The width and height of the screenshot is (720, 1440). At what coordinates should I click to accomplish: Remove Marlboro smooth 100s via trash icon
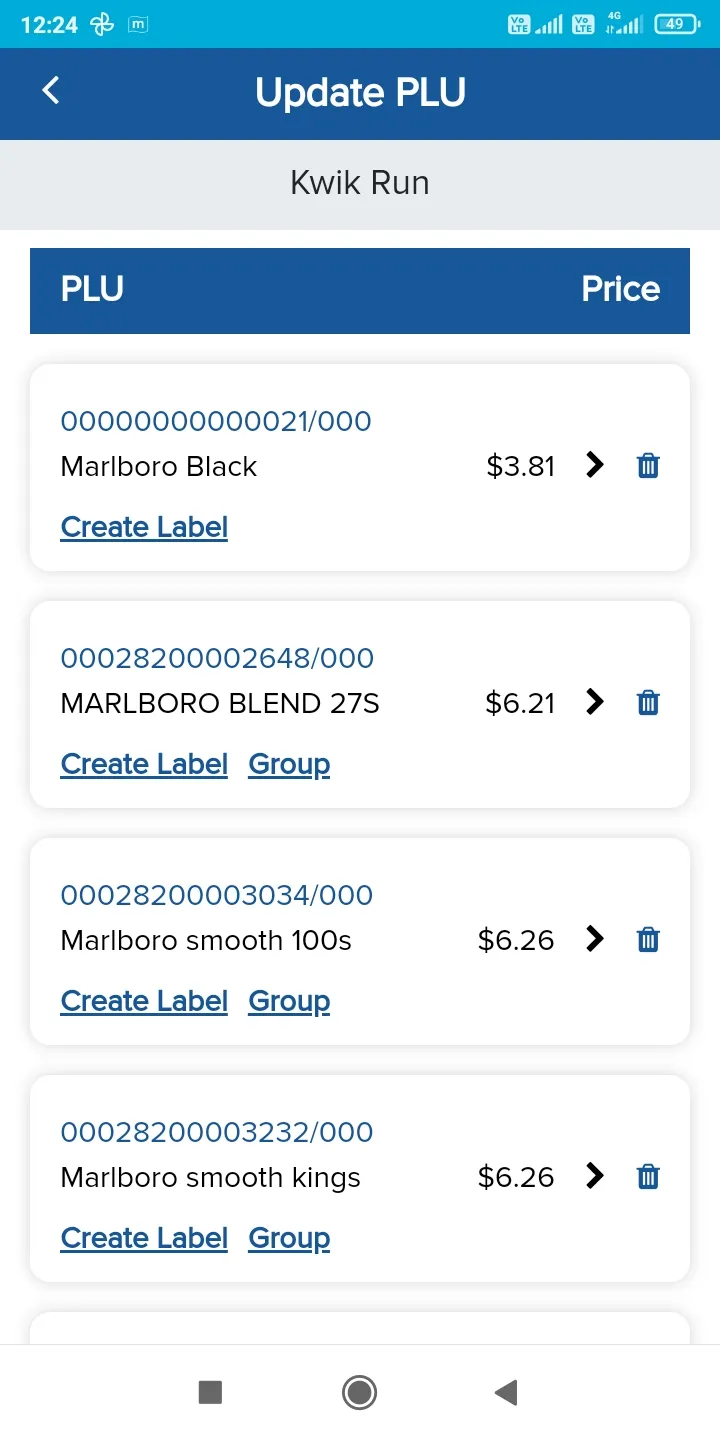[648, 940]
